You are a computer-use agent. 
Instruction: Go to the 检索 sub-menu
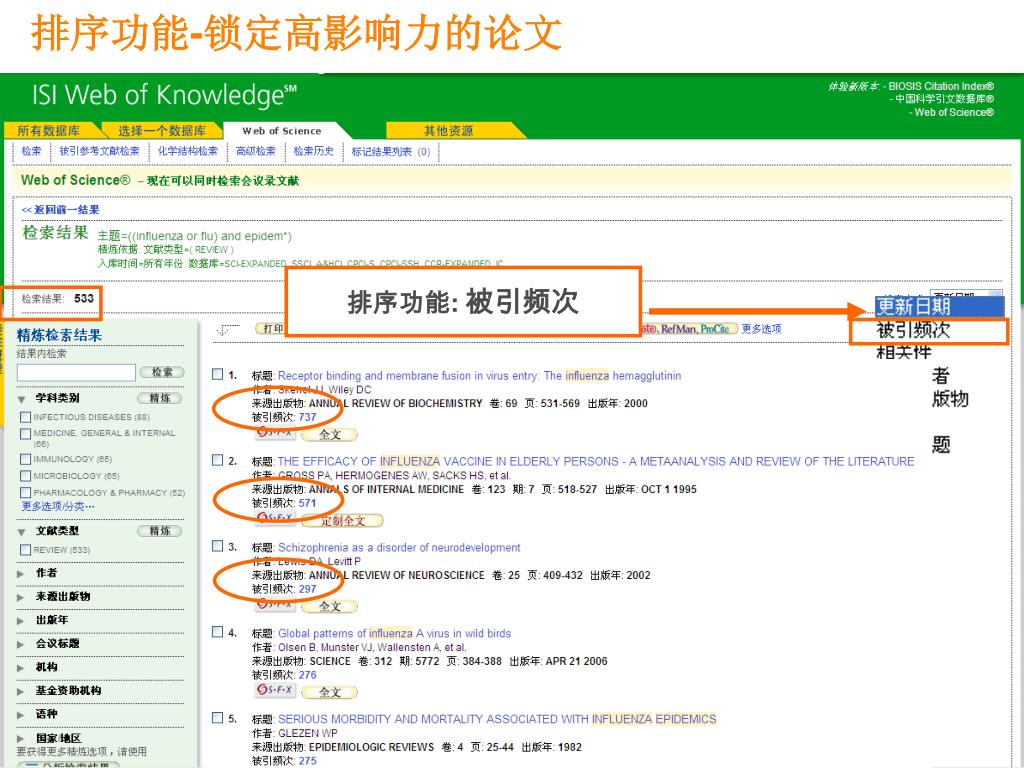click(x=31, y=151)
